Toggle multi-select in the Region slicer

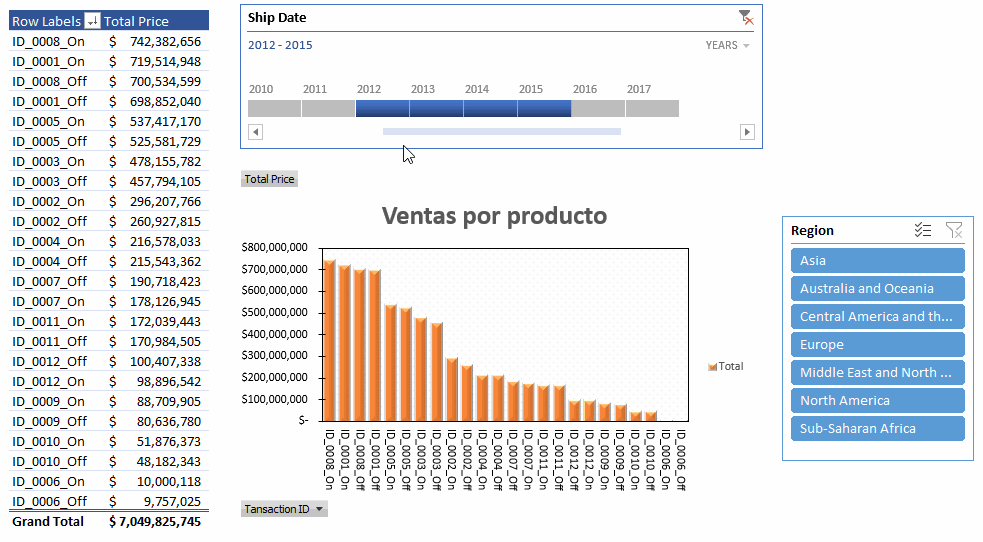[923, 230]
